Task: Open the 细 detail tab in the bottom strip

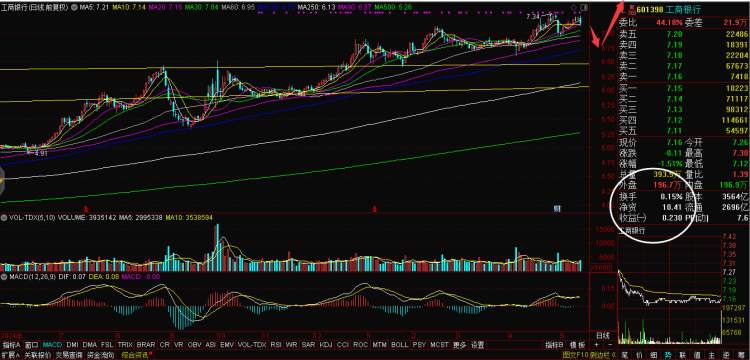Action: pos(653,355)
